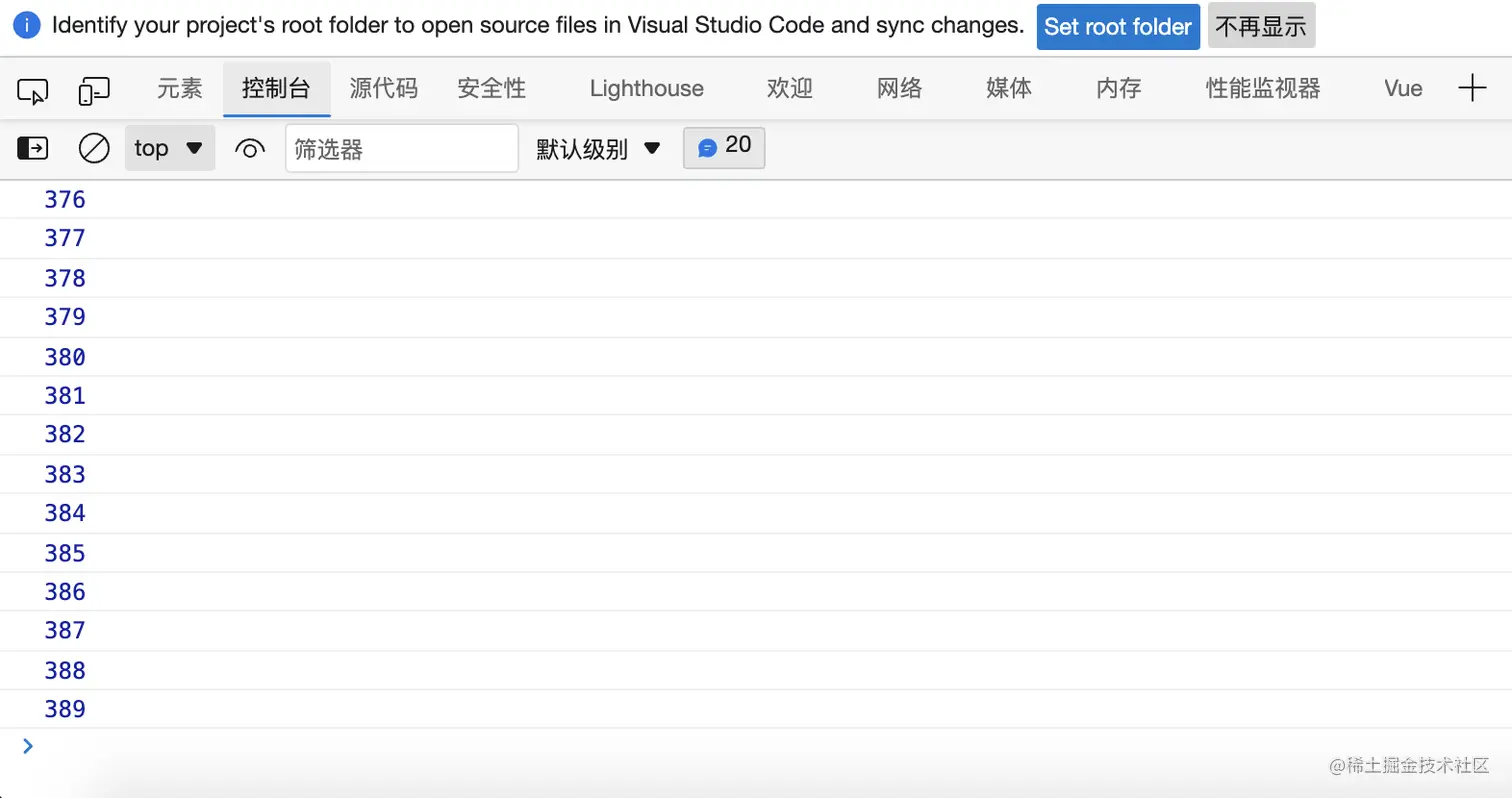The height and width of the screenshot is (798, 1512).
Task: Clear the console with the ban icon
Action: [94, 149]
